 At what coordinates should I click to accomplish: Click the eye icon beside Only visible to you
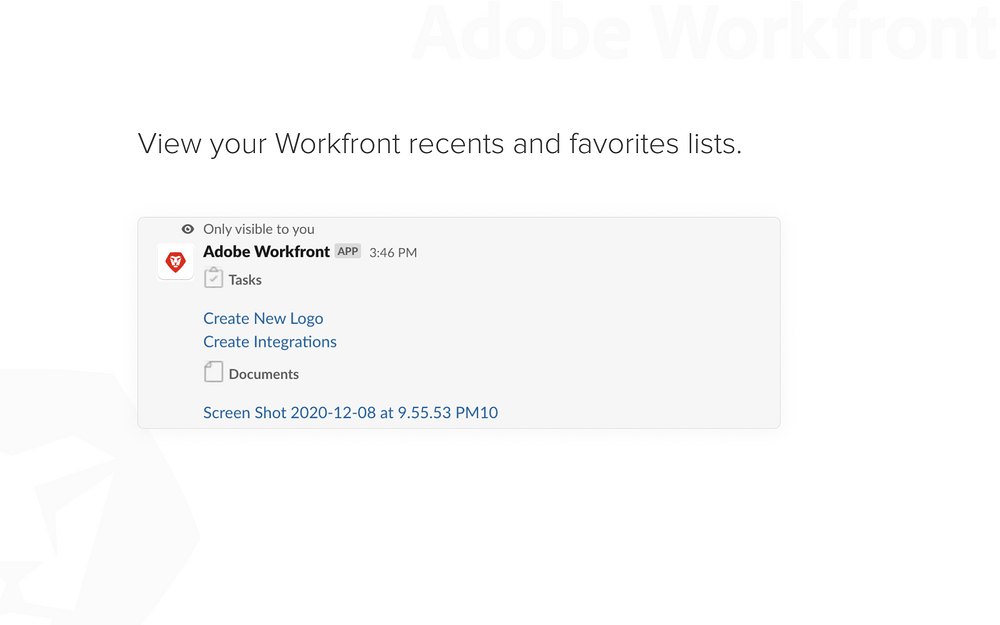coord(188,229)
